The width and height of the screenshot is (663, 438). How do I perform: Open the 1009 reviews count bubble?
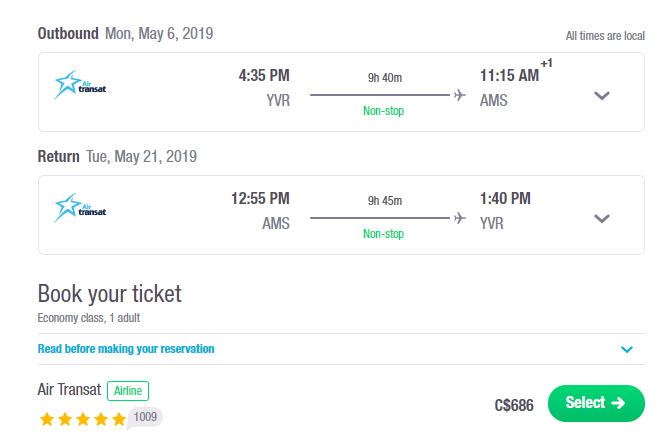pos(145,417)
